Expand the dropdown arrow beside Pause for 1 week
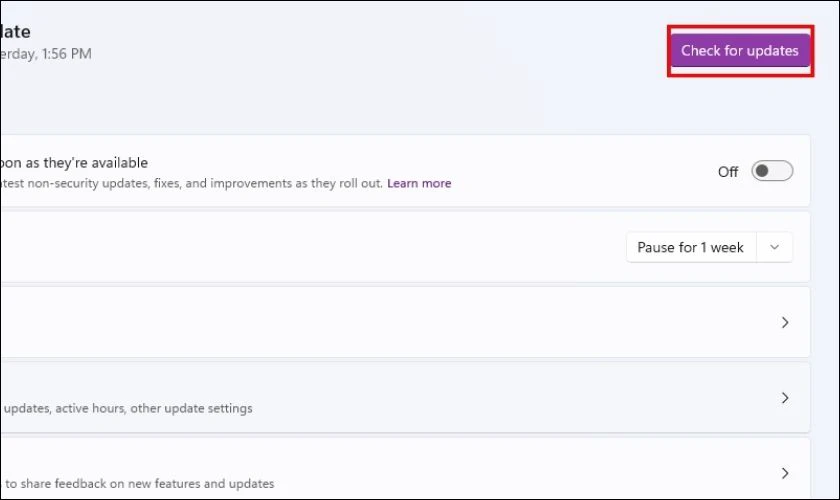 click(x=775, y=247)
